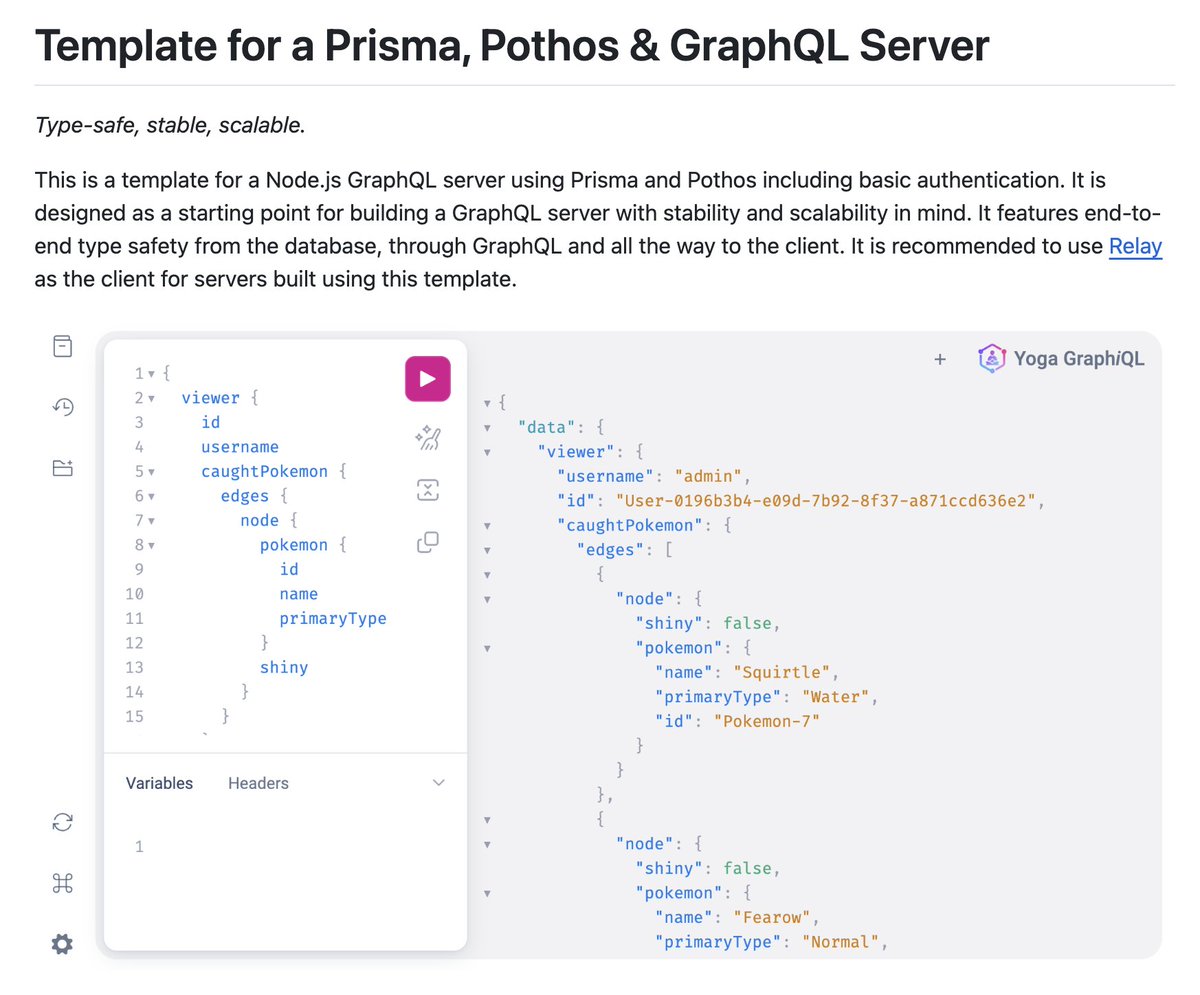1200x995 pixels.
Task: Fold caughtPokemon block at query line 5
Action: pos(151,472)
